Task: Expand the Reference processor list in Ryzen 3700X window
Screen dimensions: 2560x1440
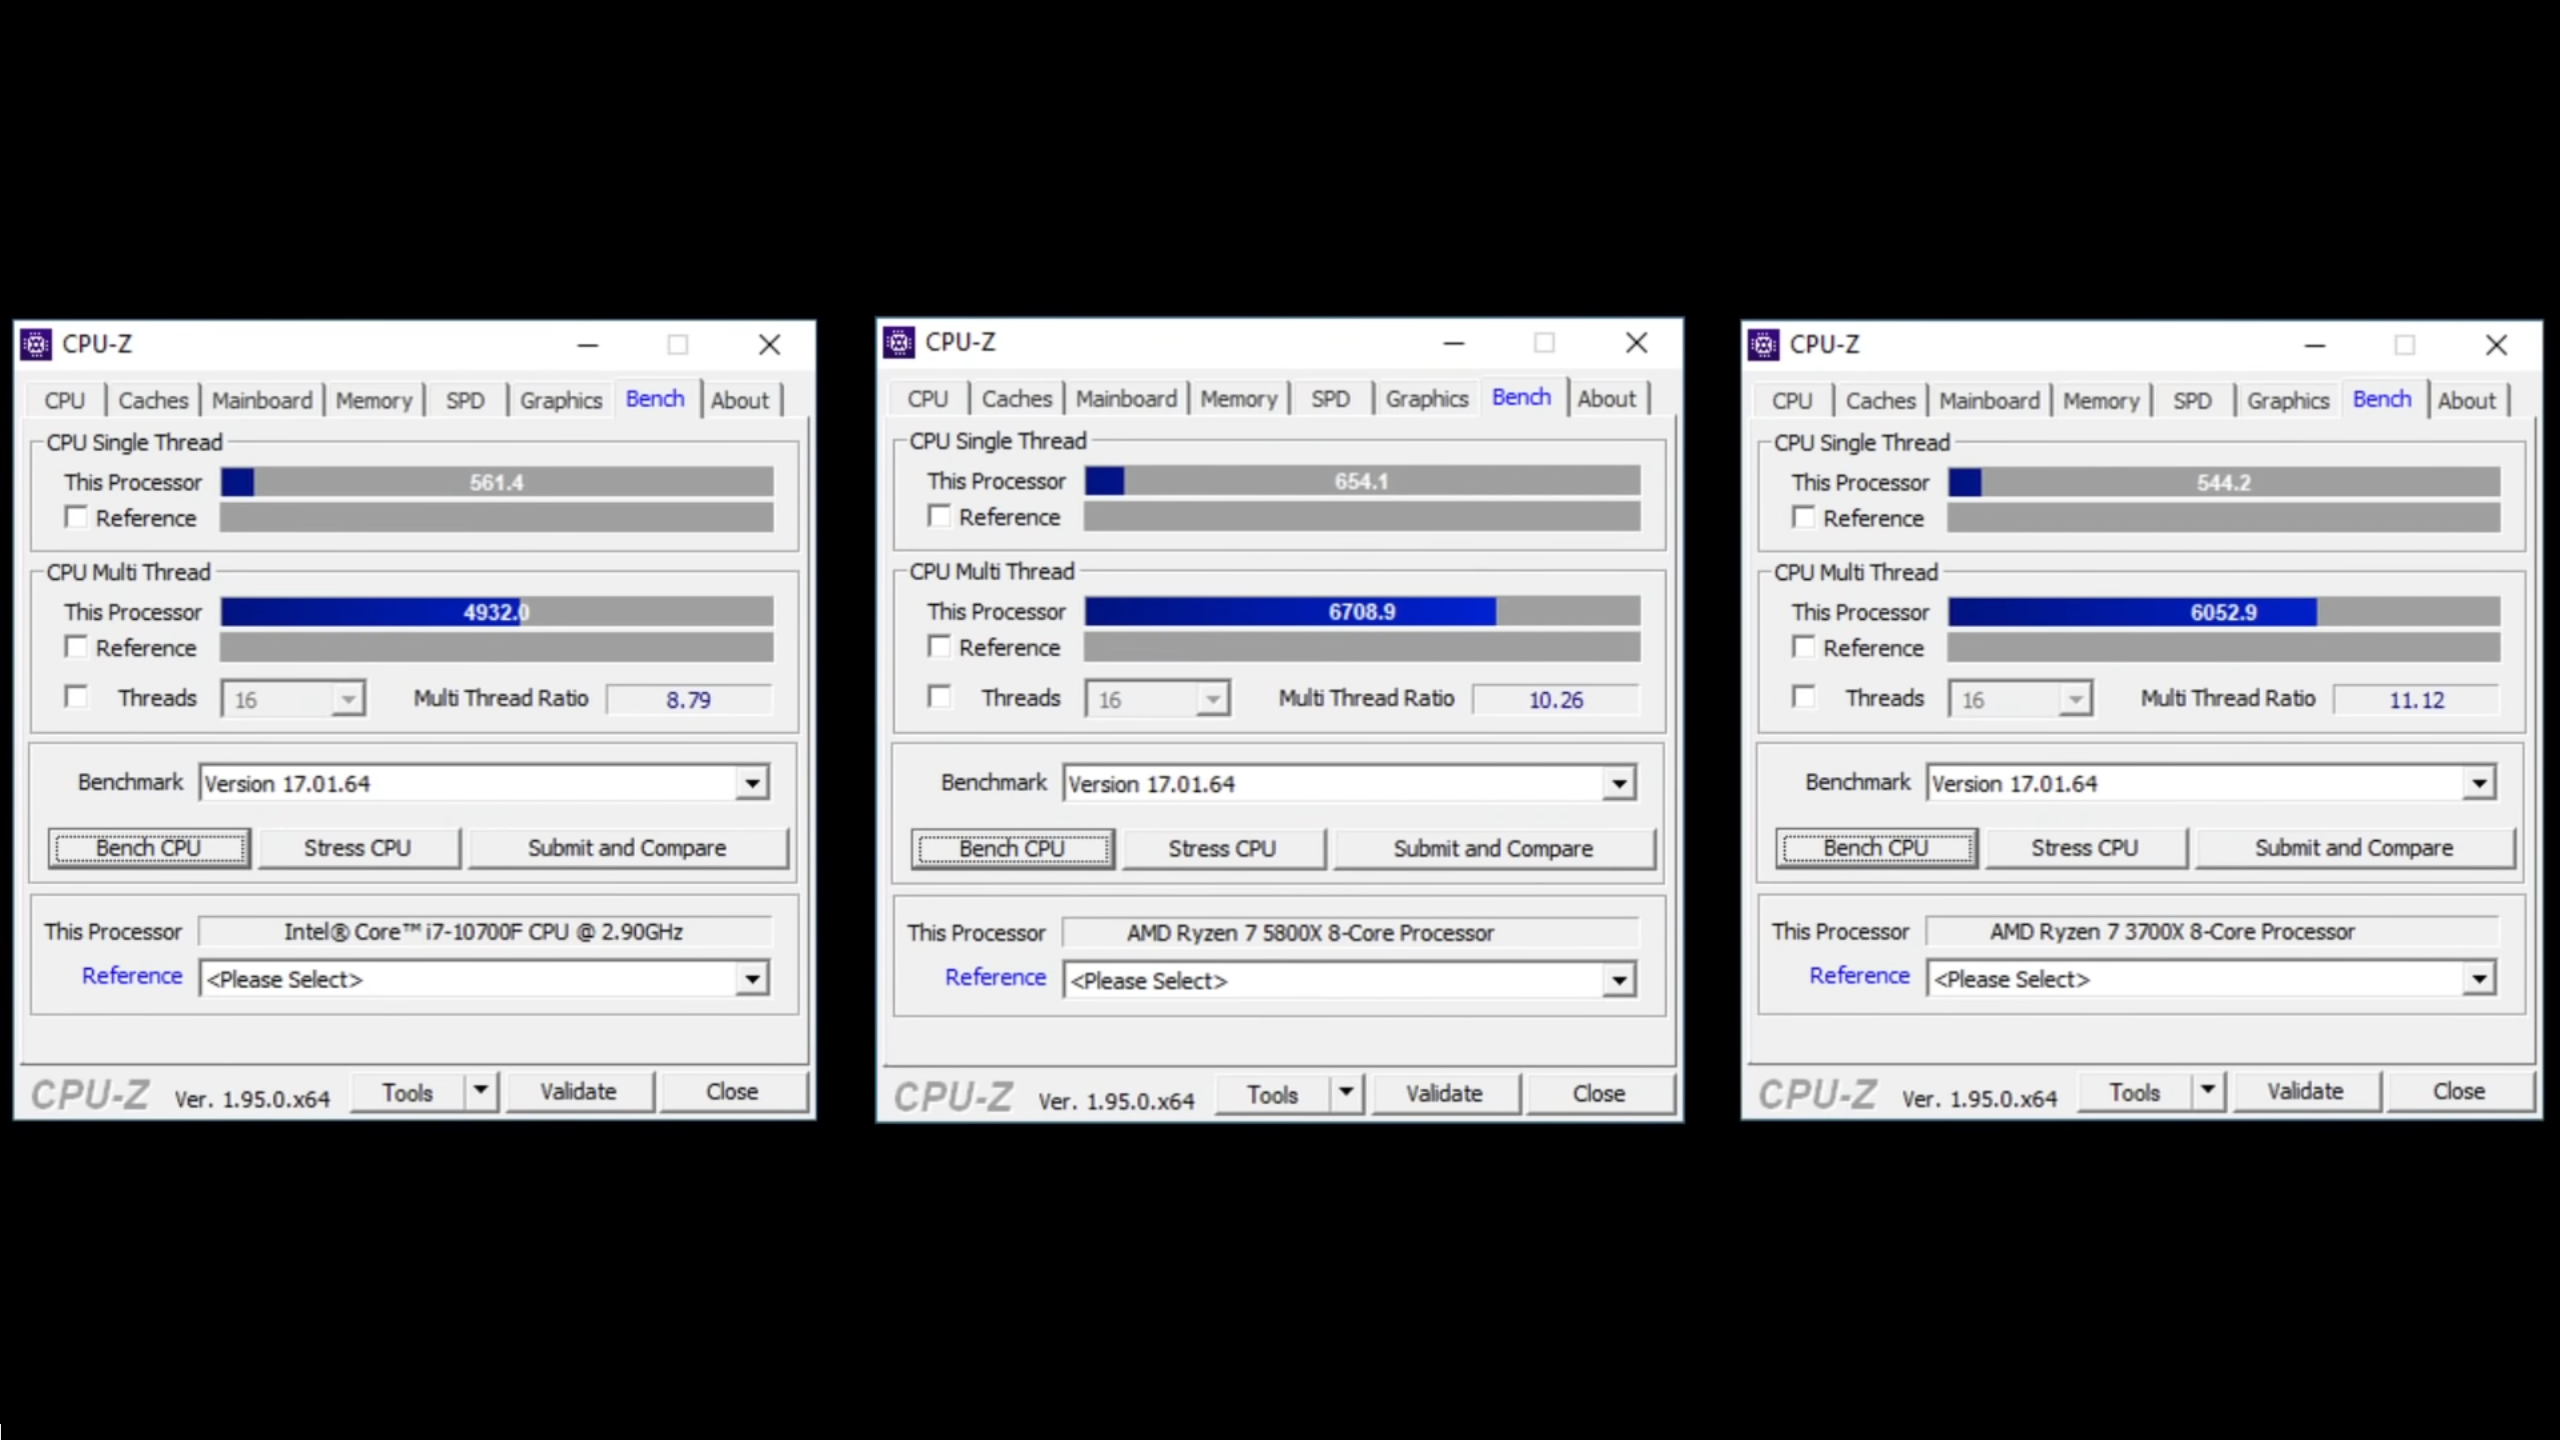Action: pos(2479,979)
